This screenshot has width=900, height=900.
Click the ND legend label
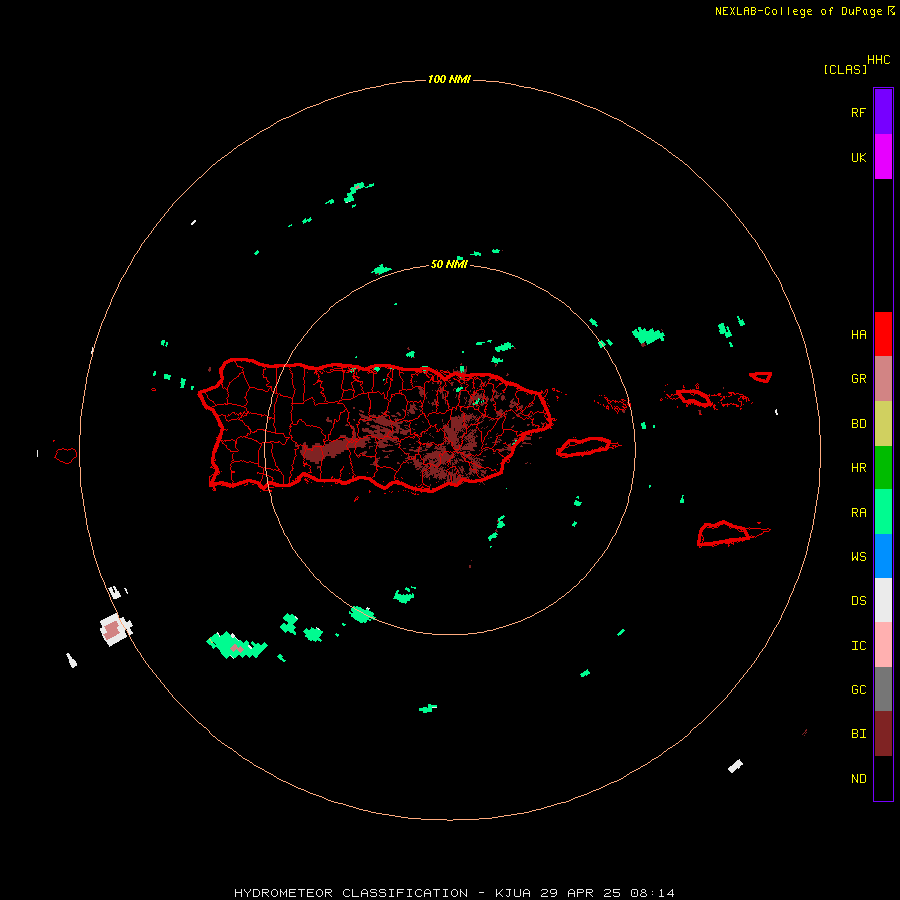click(x=859, y=779)
